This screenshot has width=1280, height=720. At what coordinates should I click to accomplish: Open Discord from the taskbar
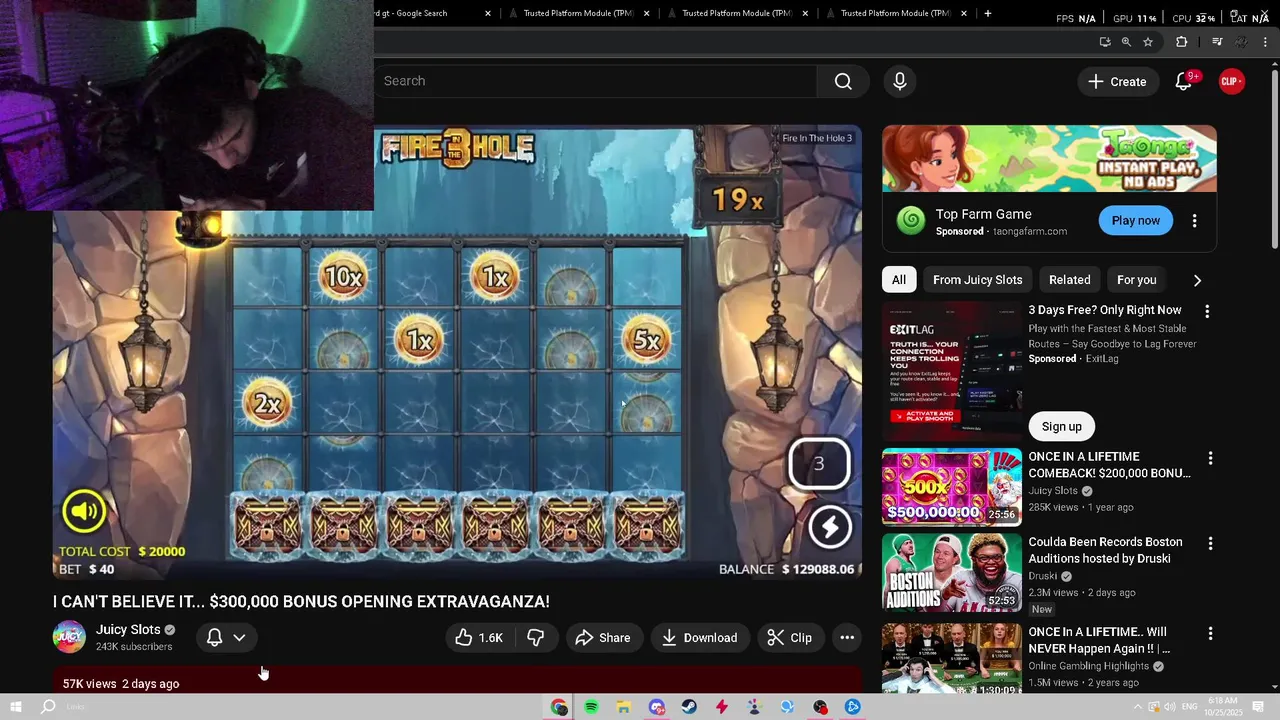[656, 708]
